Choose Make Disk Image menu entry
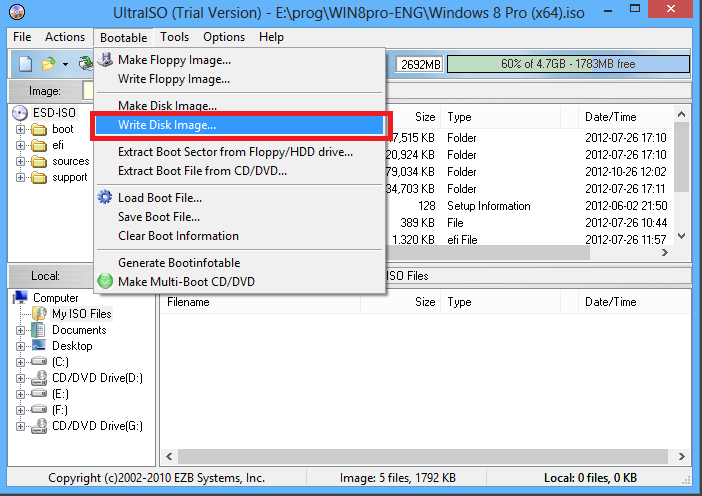Screen dimensions: 702x496 point(240,105)
